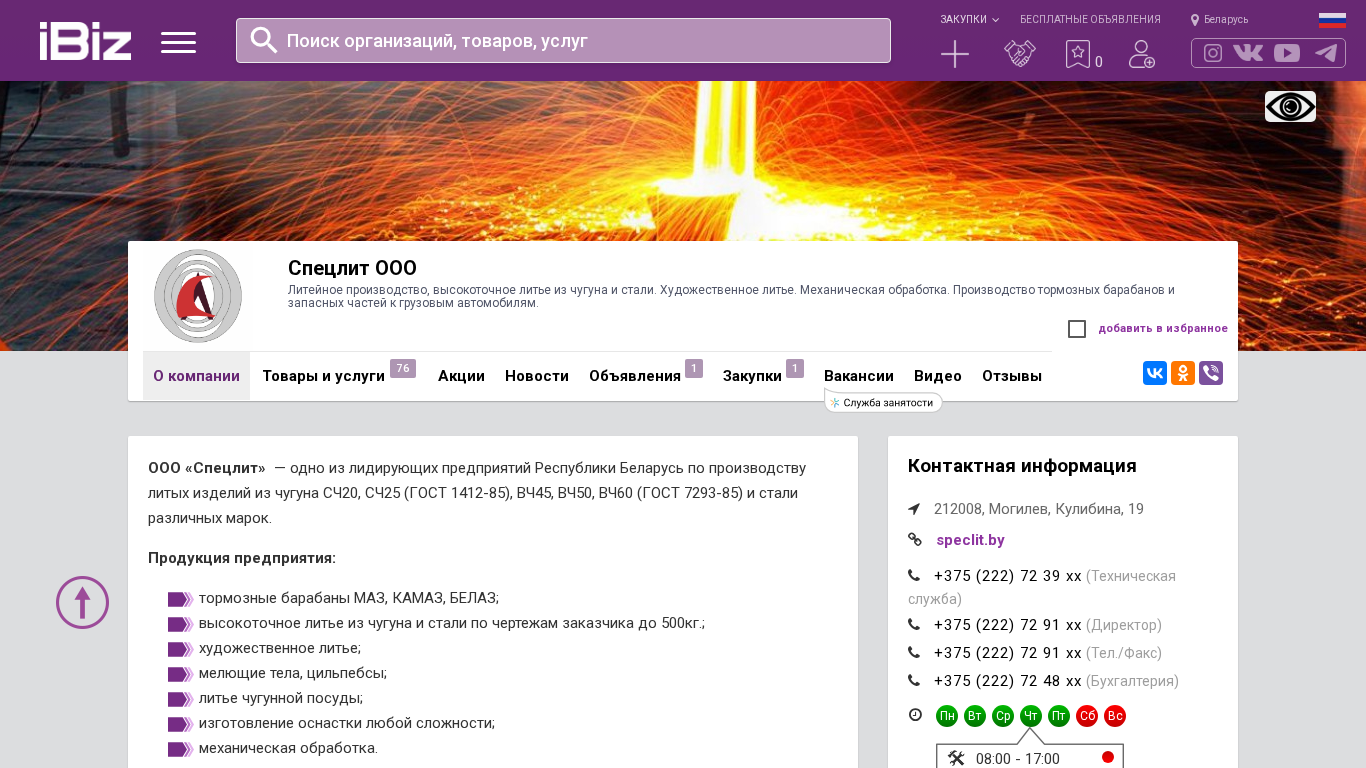The width and height of the screenshot is (1366, 768).
Task: Open the 'Бесплатные объявления' link
Action: pos(1090,19)
